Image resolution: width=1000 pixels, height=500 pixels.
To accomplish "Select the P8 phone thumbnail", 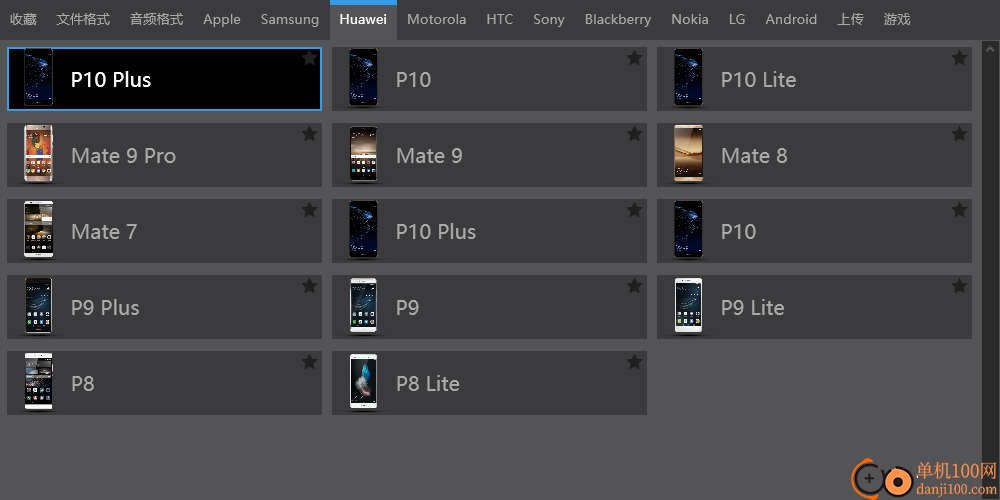I will click(x=38, y=381).
